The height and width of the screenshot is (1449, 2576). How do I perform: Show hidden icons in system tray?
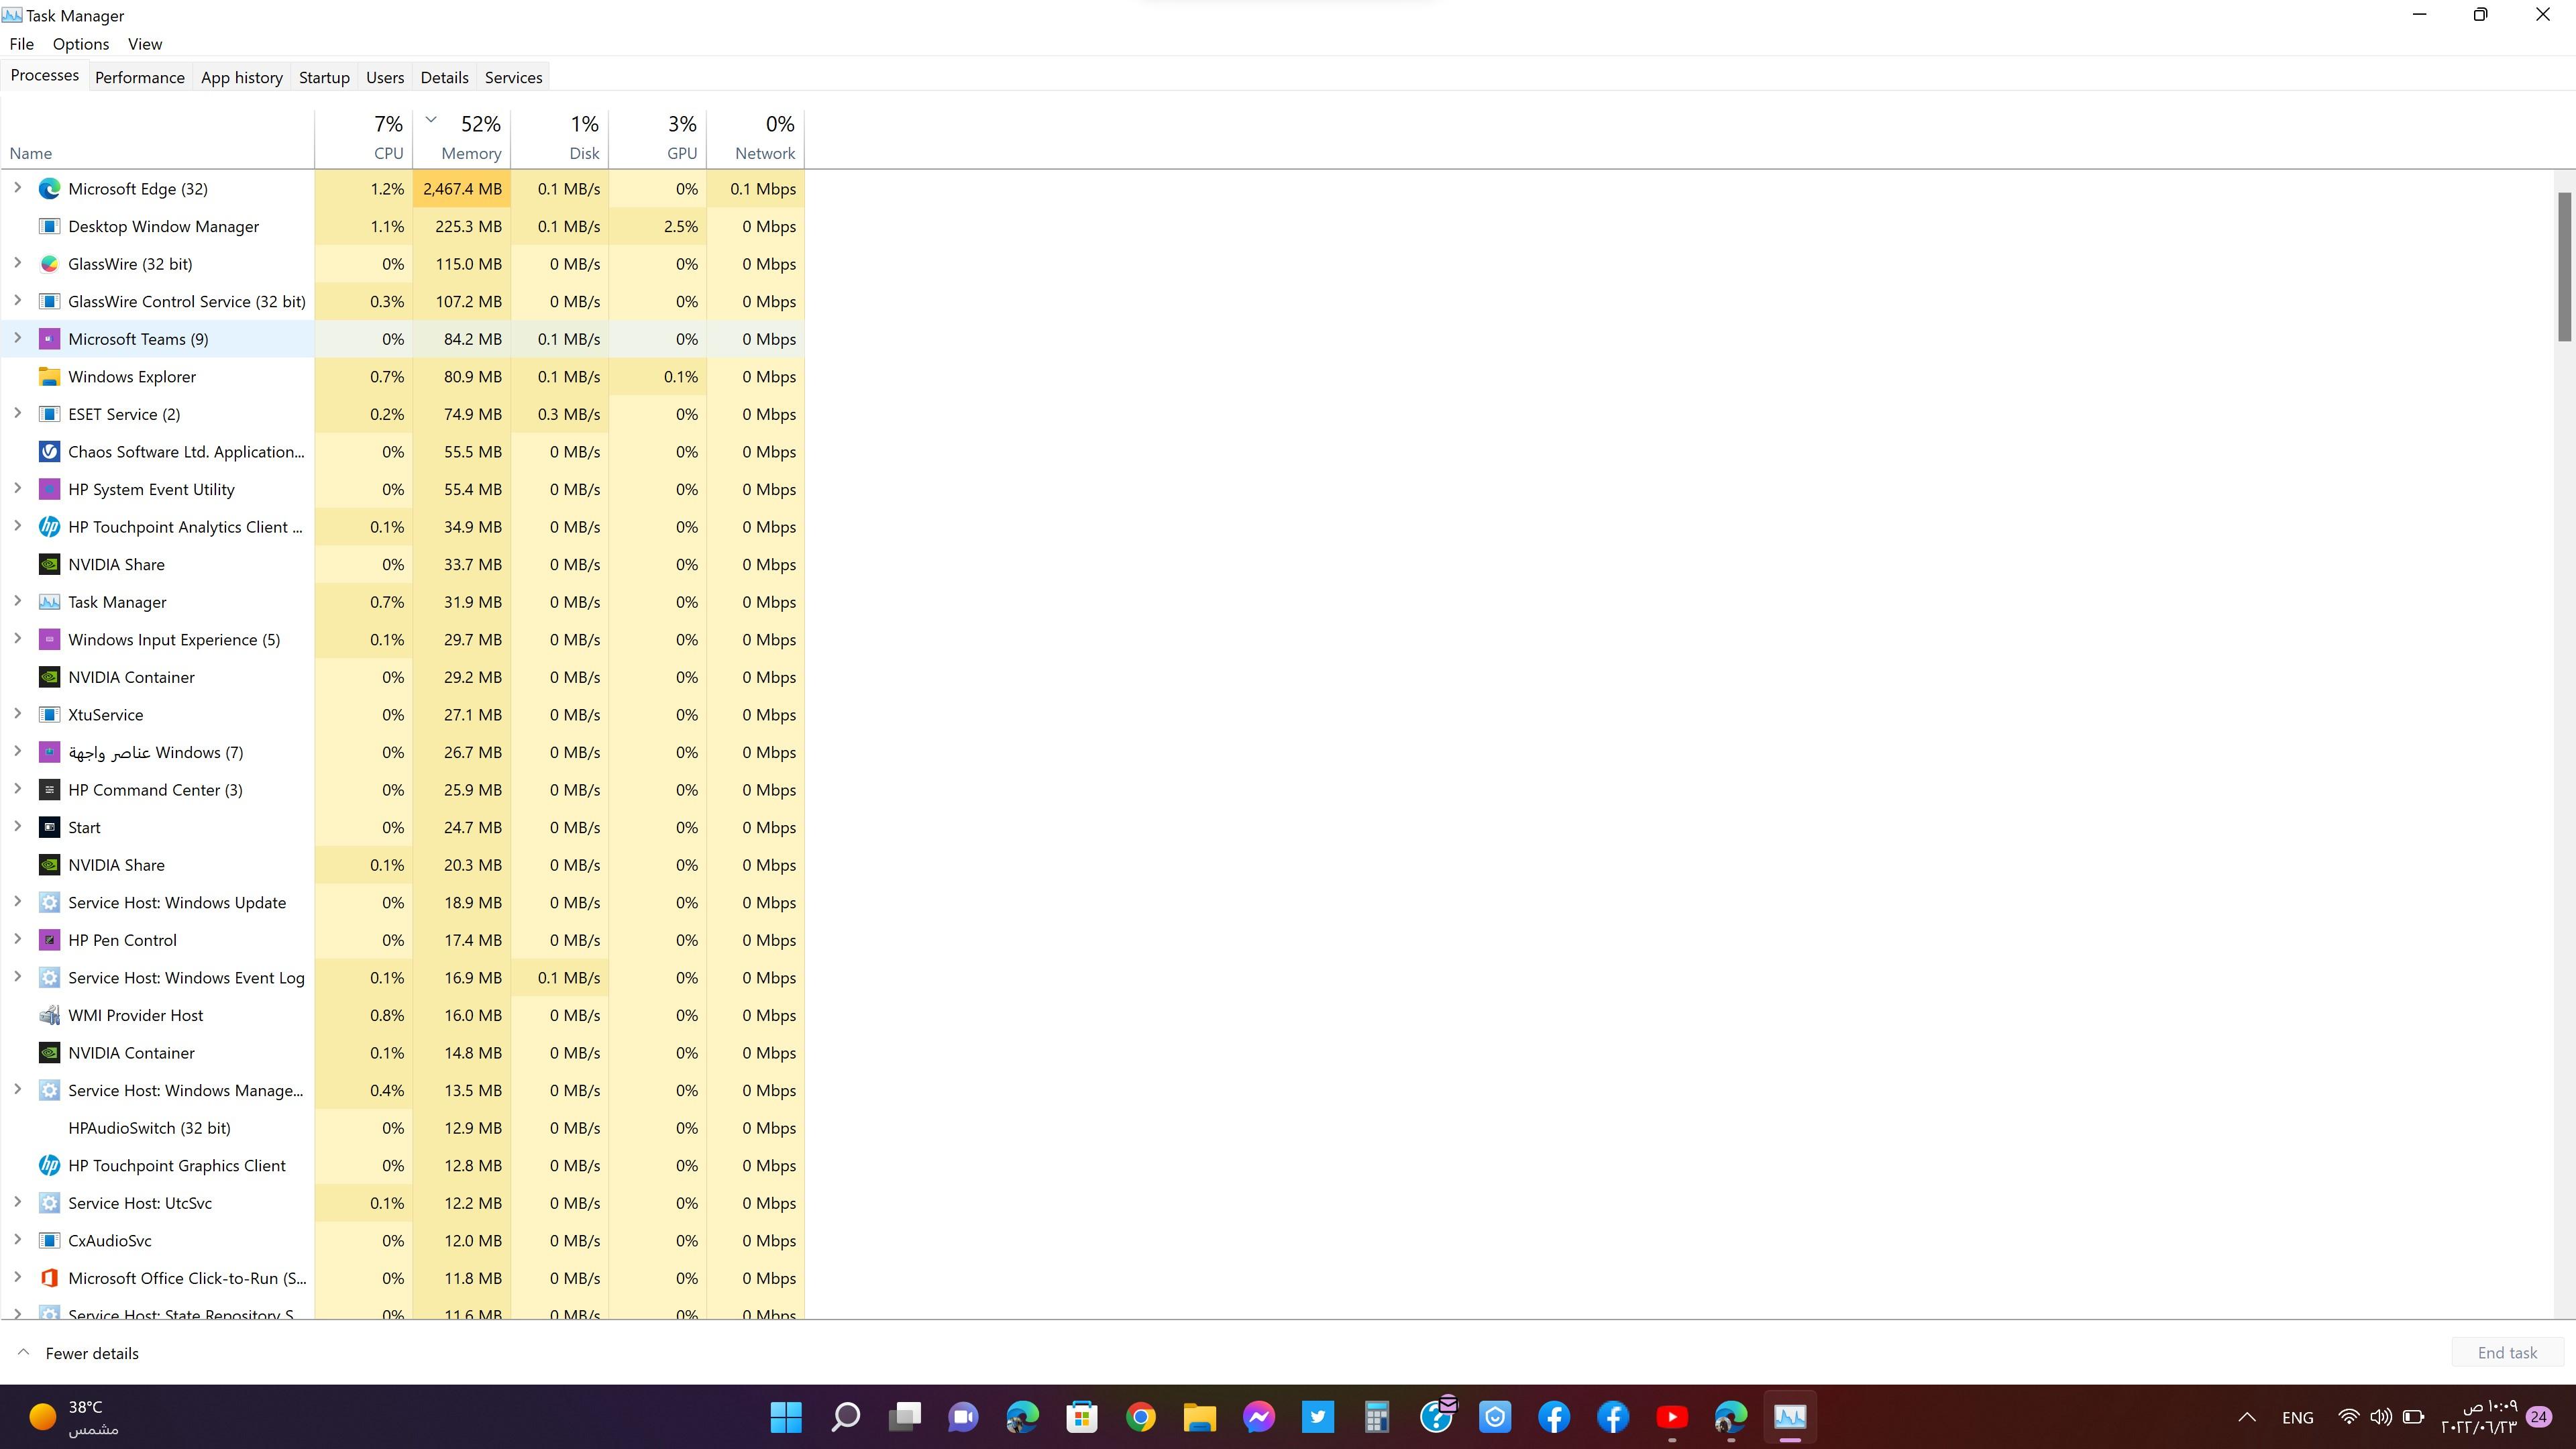(x=2246, y=1417)
